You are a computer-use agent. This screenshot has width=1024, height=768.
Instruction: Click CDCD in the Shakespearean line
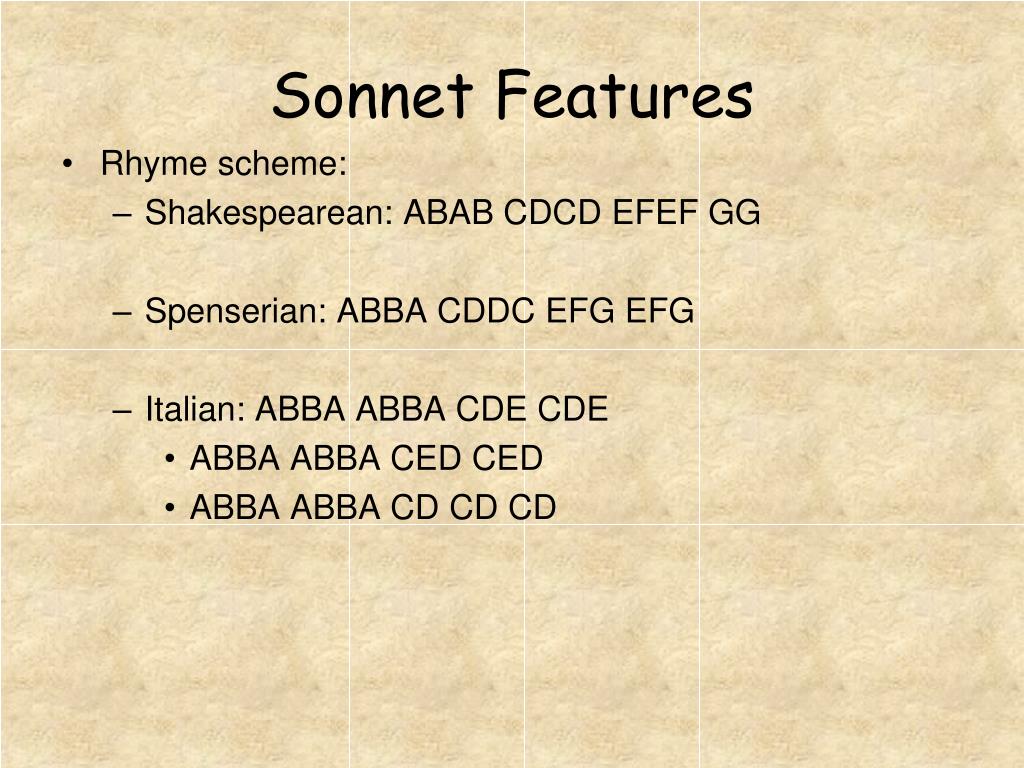552,212
